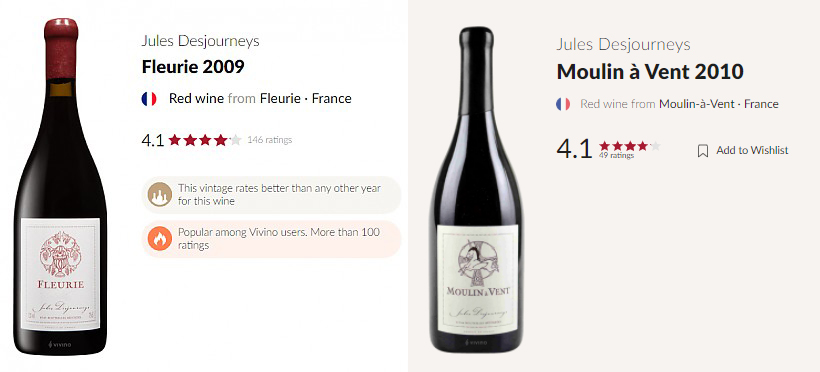Select the Moulin à Vent bottle image
This screenshot has width=820, height=372.
476,189
